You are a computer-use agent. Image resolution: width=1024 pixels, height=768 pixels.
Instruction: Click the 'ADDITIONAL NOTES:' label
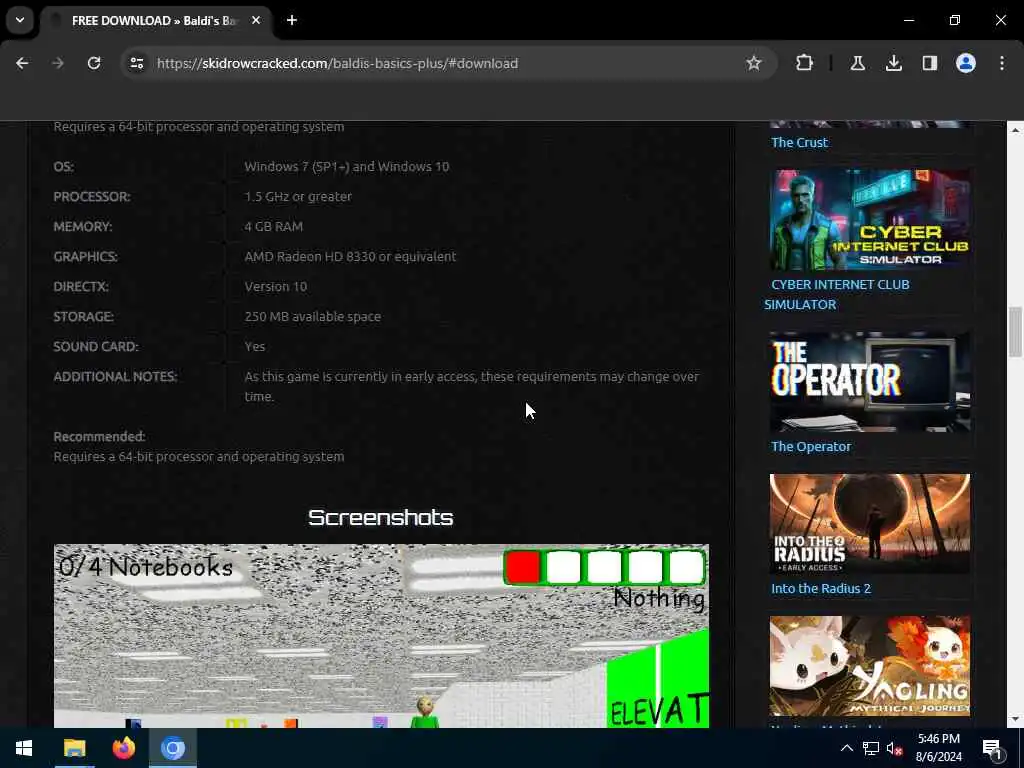click(x=115, y=377)
